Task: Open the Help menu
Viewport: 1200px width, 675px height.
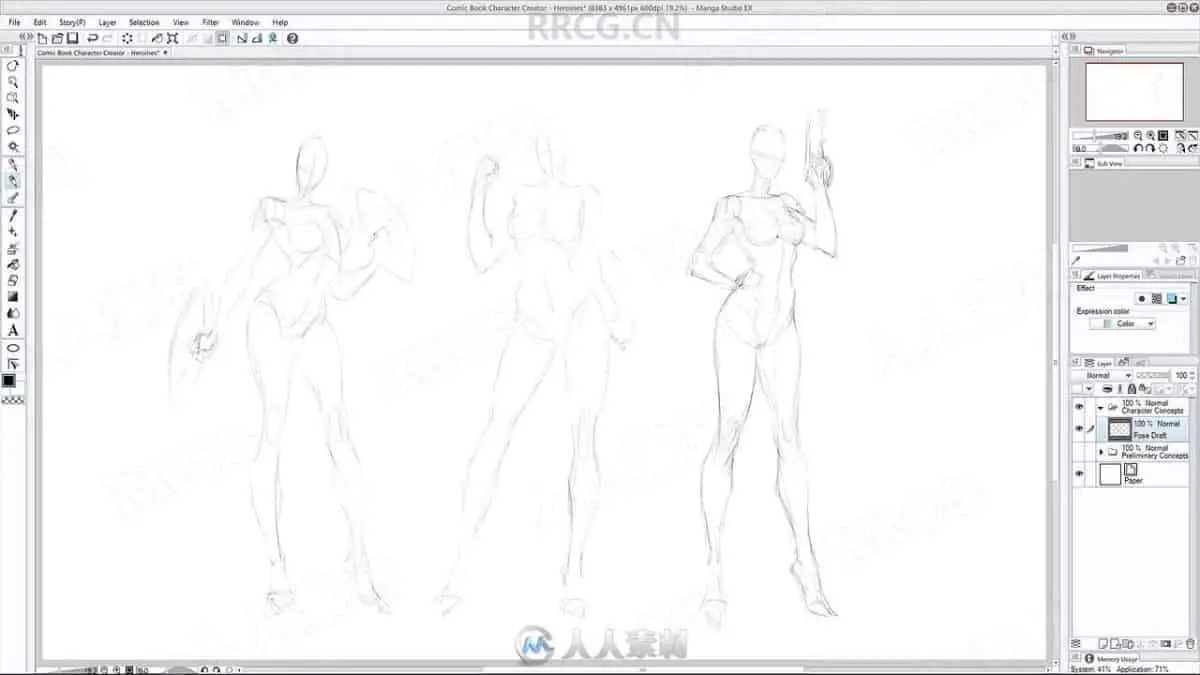Action: pos(280,22)
